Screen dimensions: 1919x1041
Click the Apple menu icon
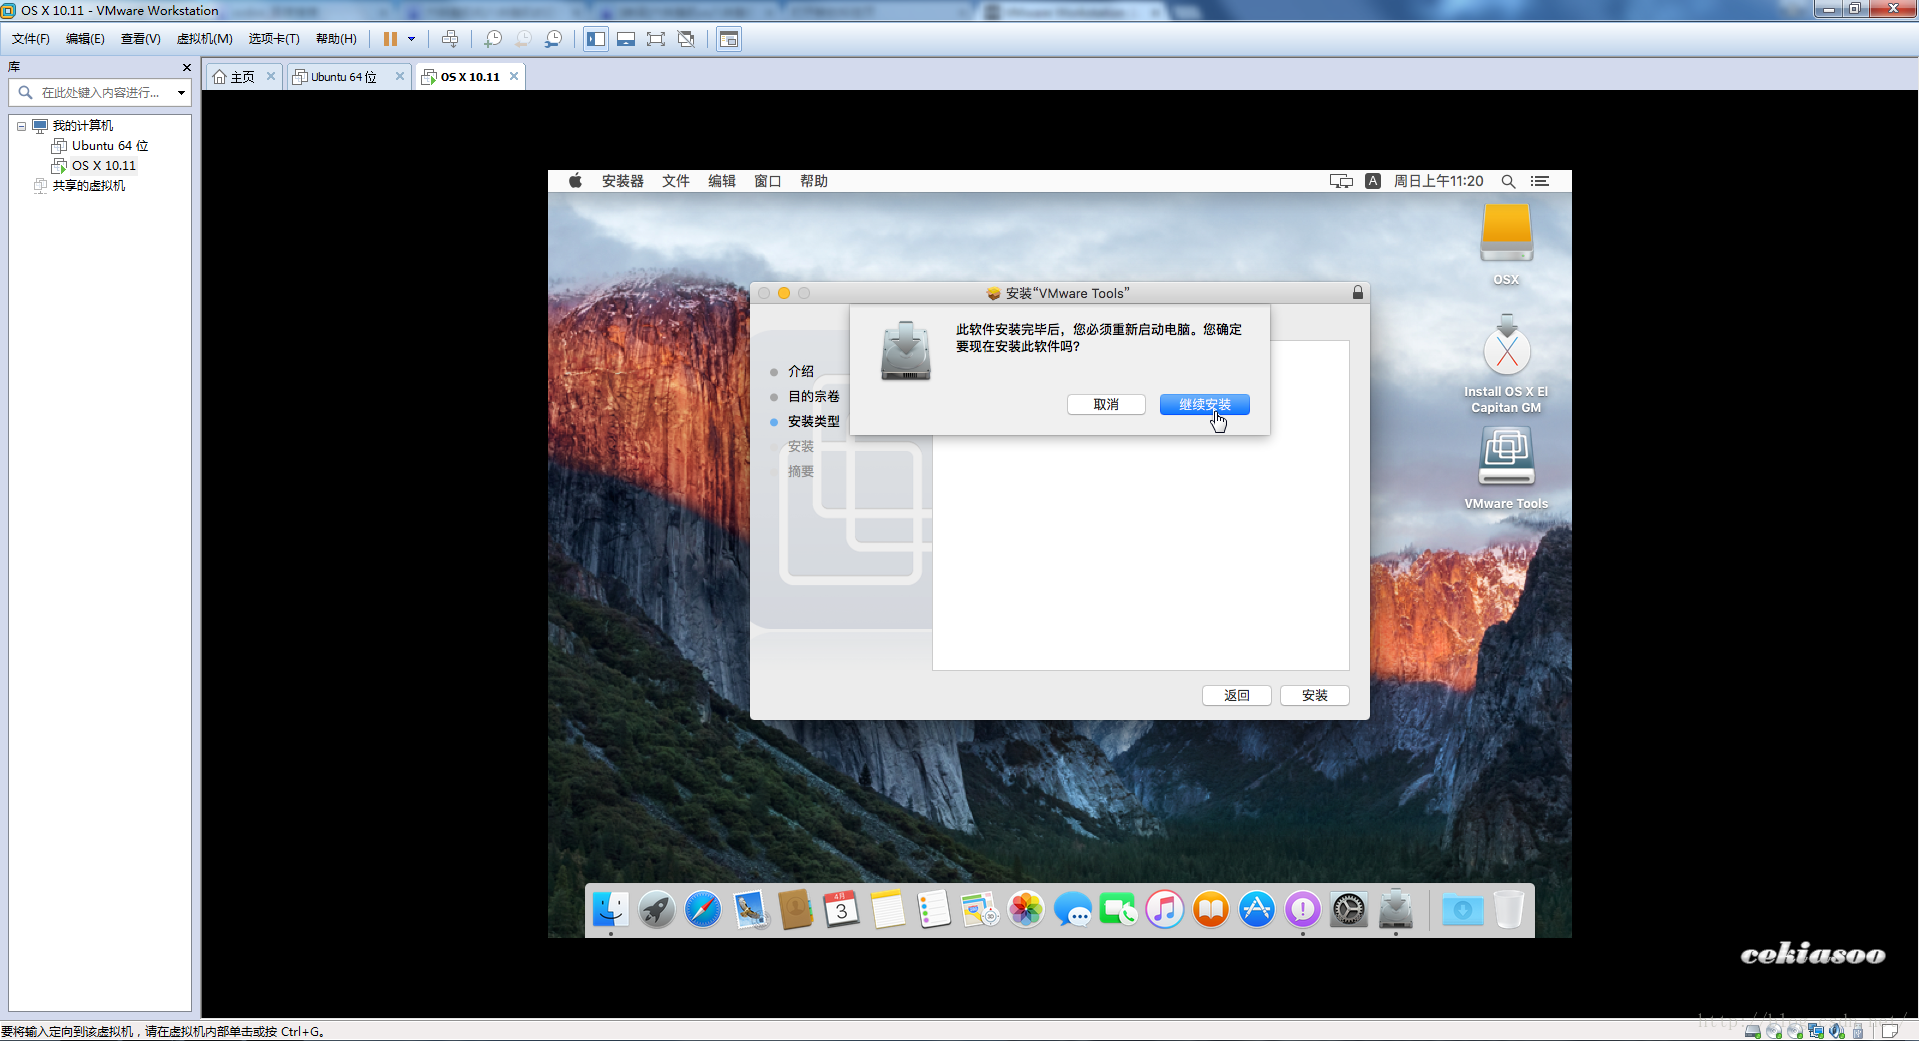[575, 181]
